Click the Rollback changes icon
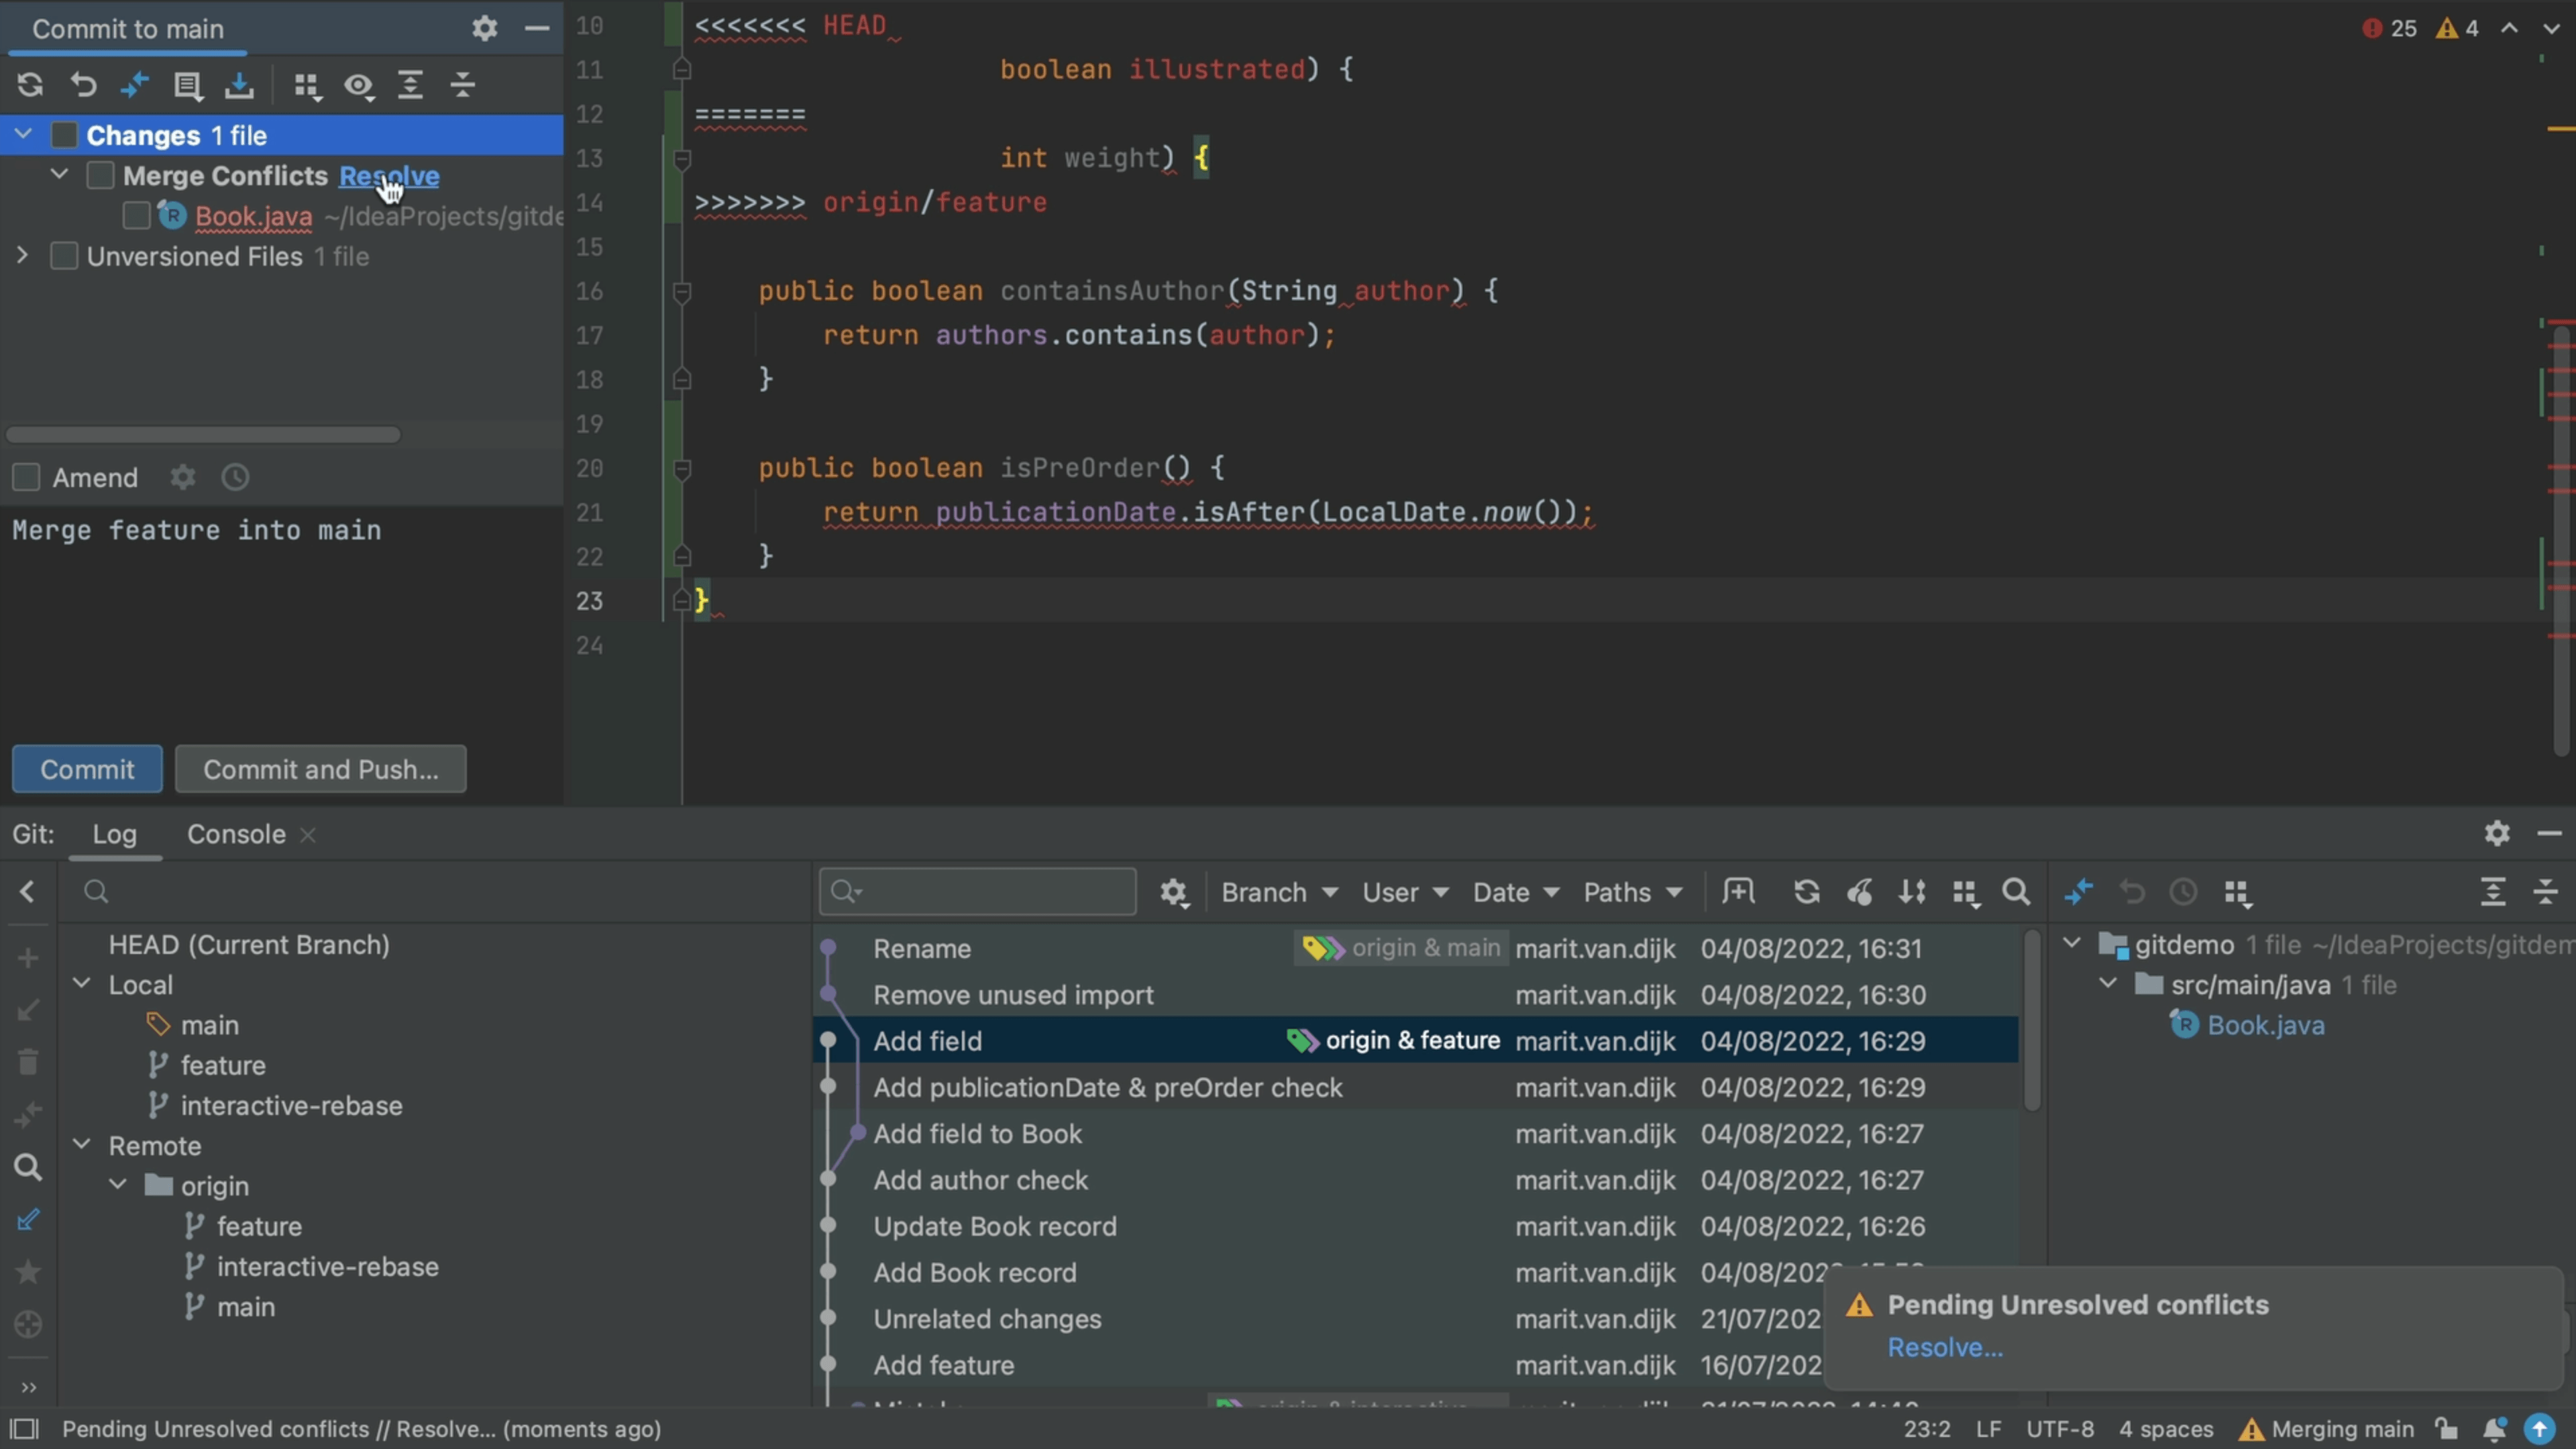 (82, 86)
